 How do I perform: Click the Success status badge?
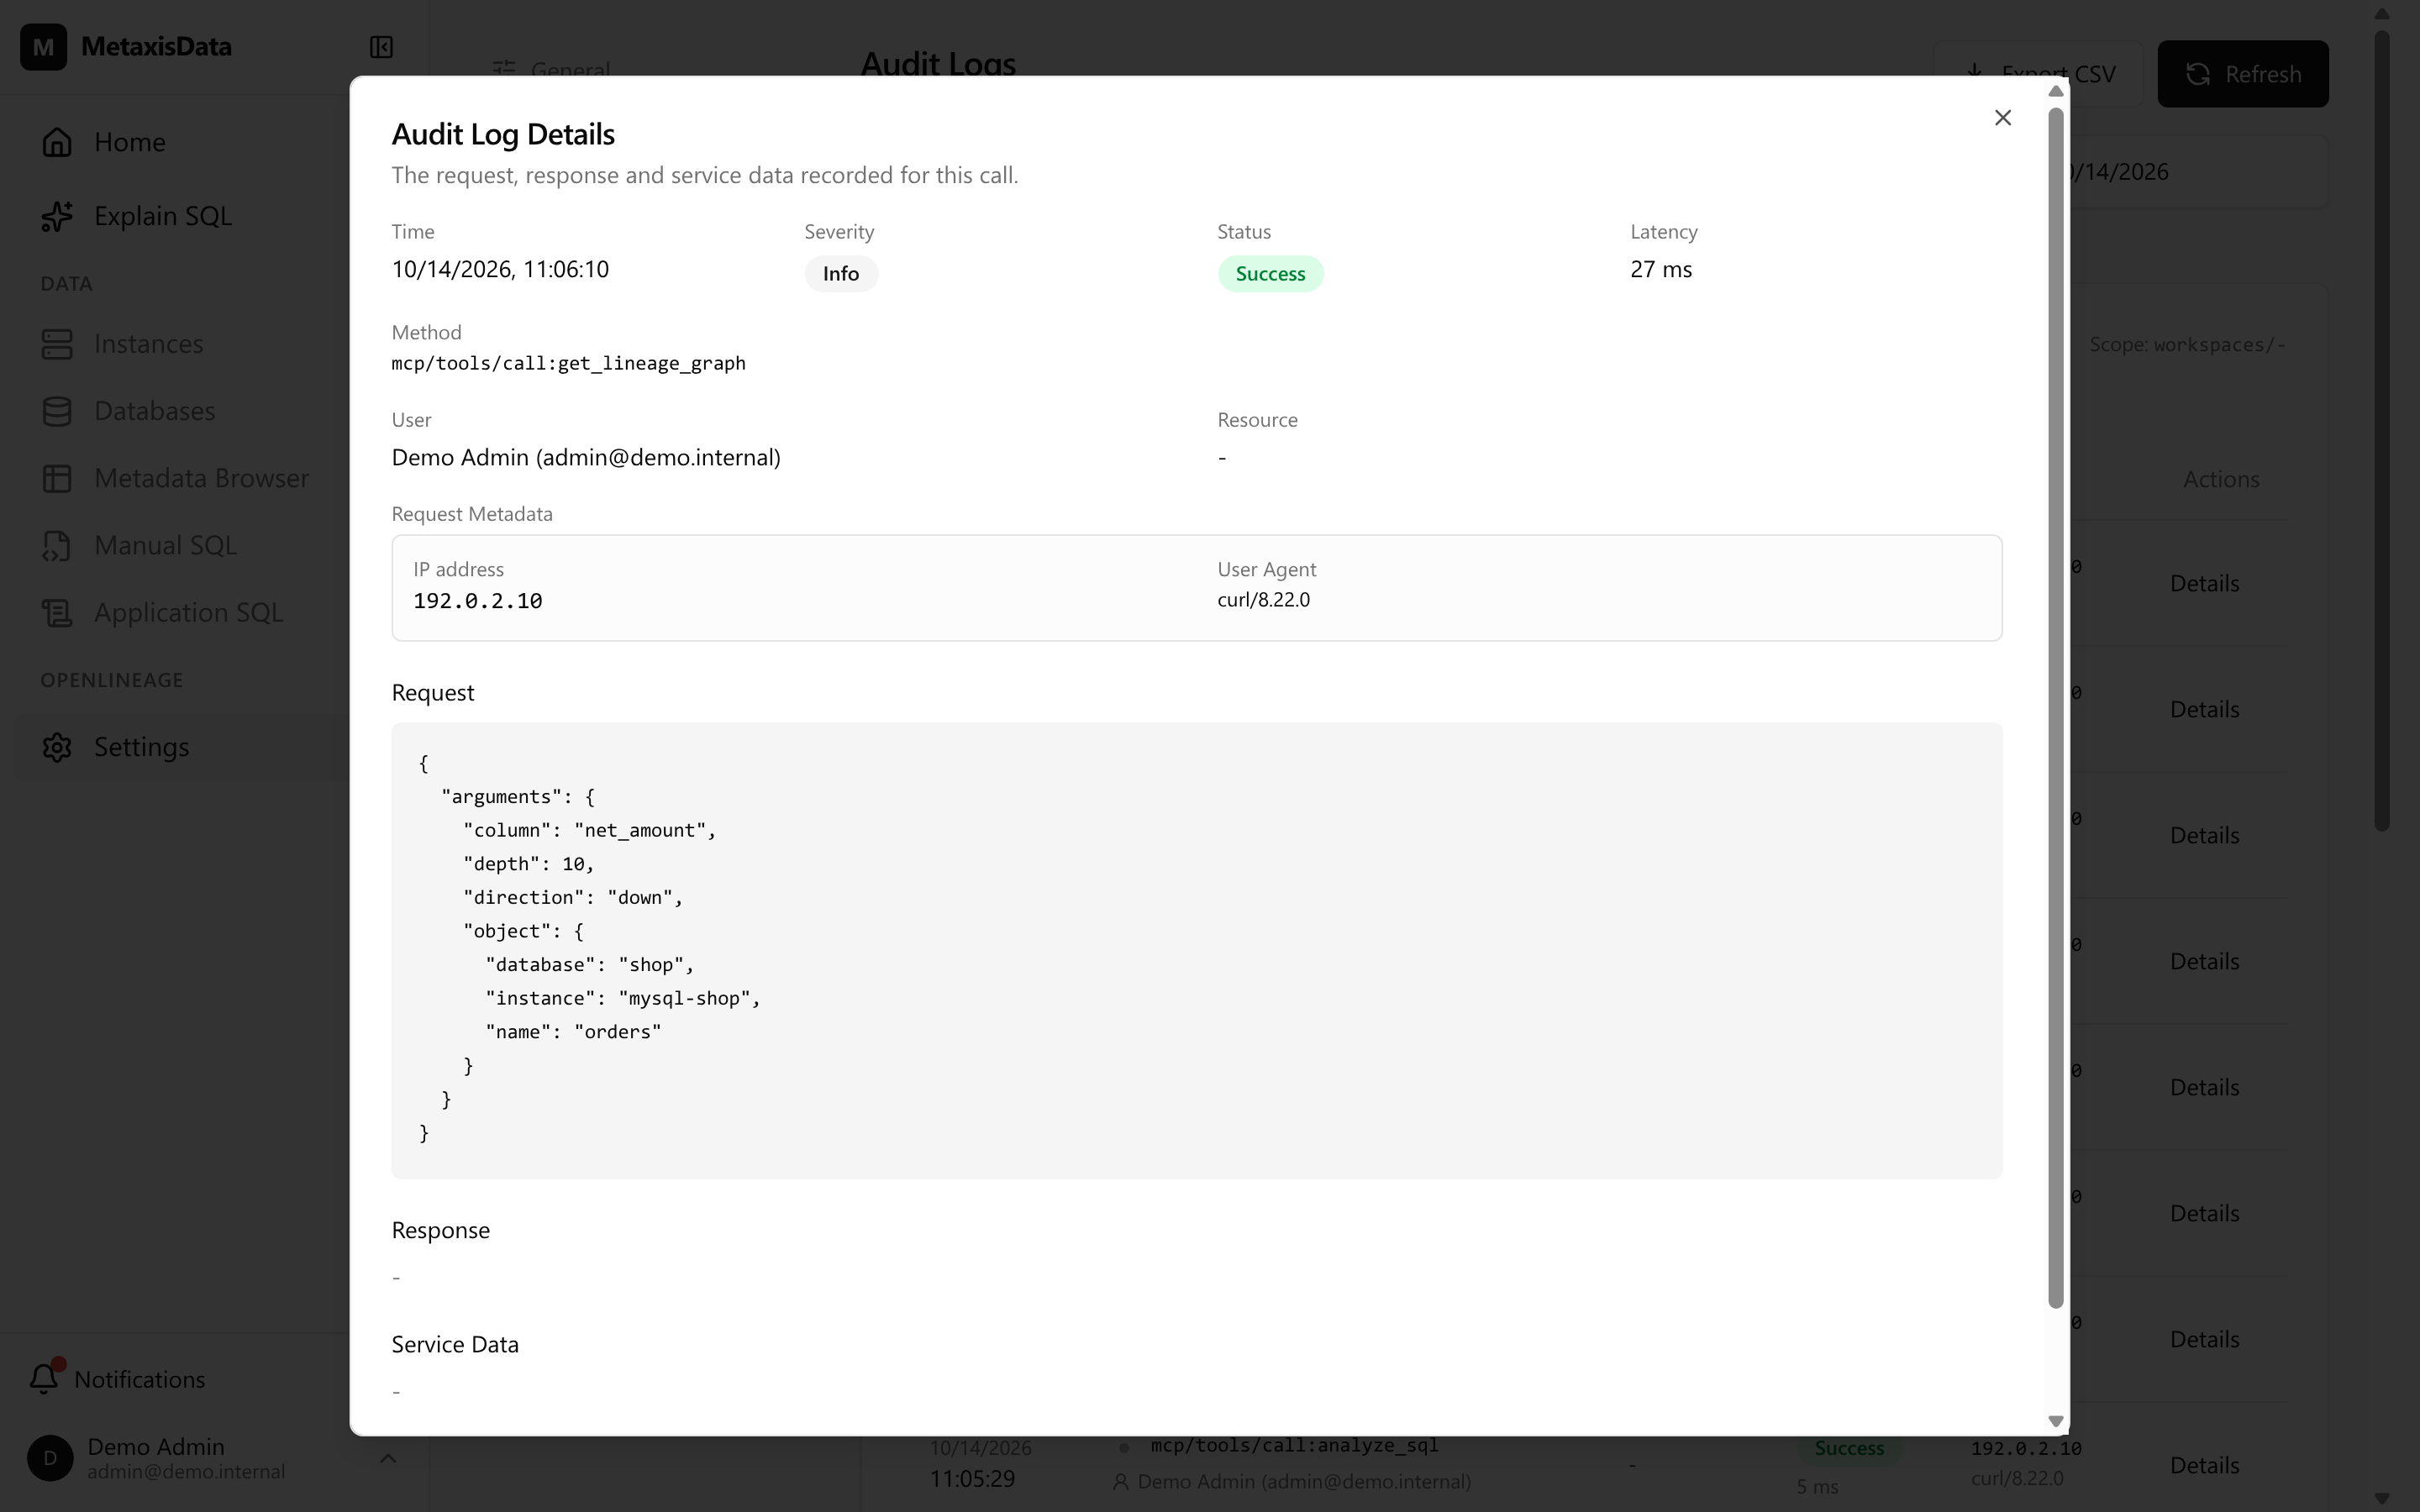[x=1270, y=274]
